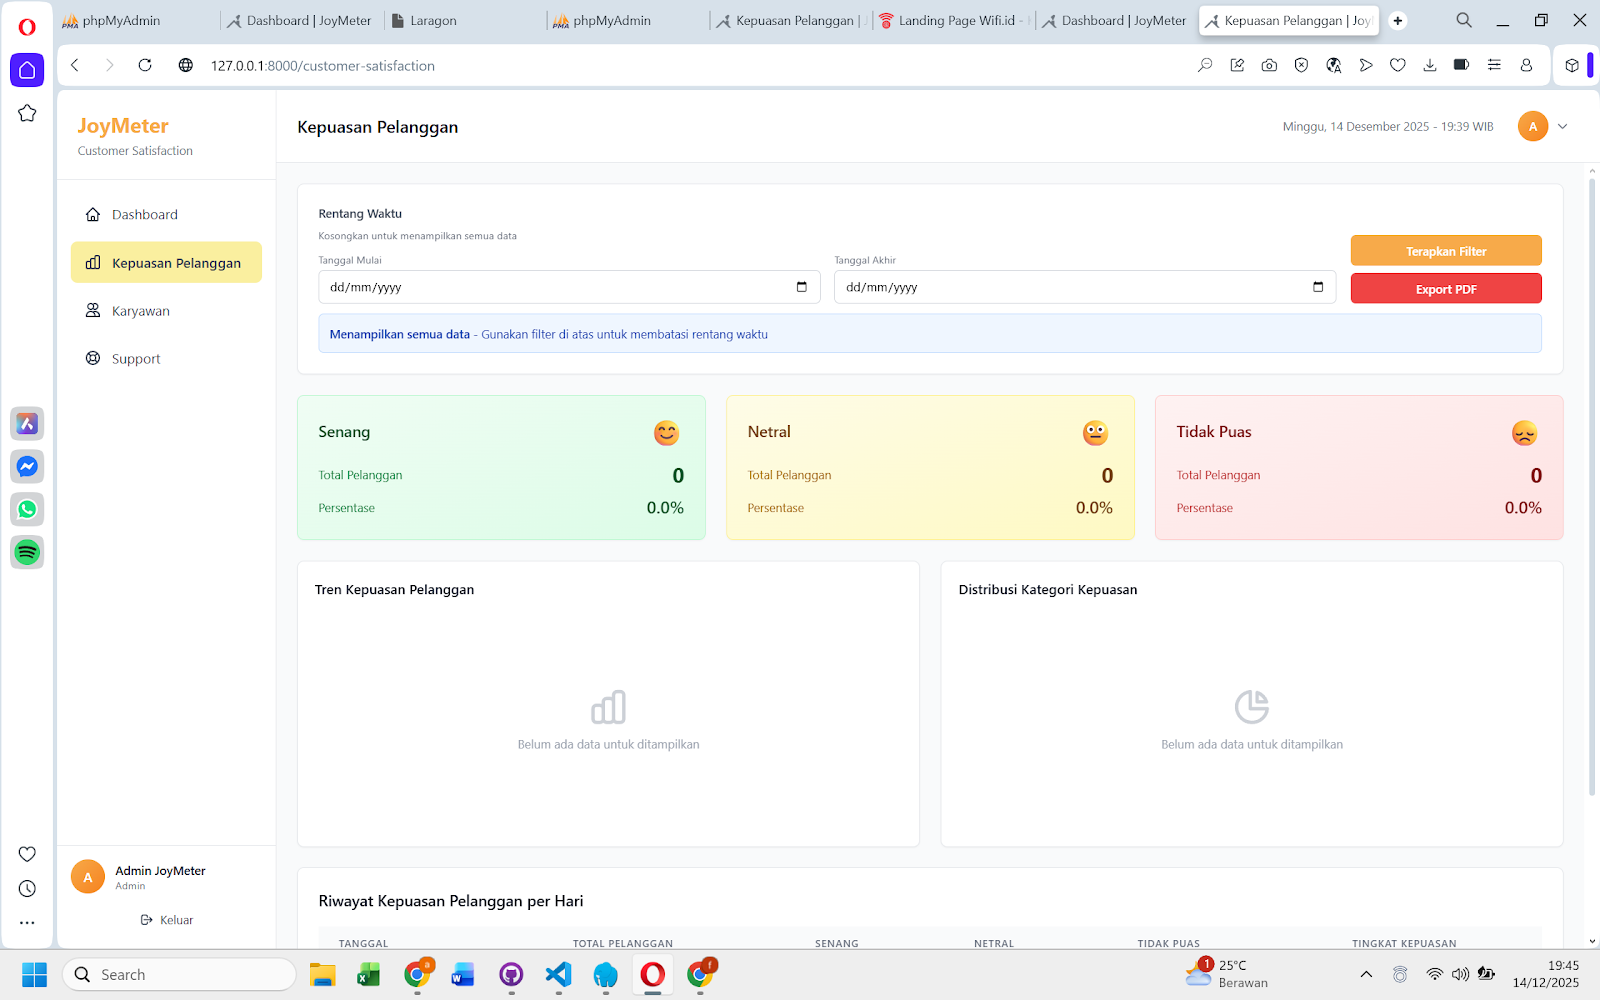Open Visual Studio Code from the taskbar
1600x1000 pixels.
[558, 974]
